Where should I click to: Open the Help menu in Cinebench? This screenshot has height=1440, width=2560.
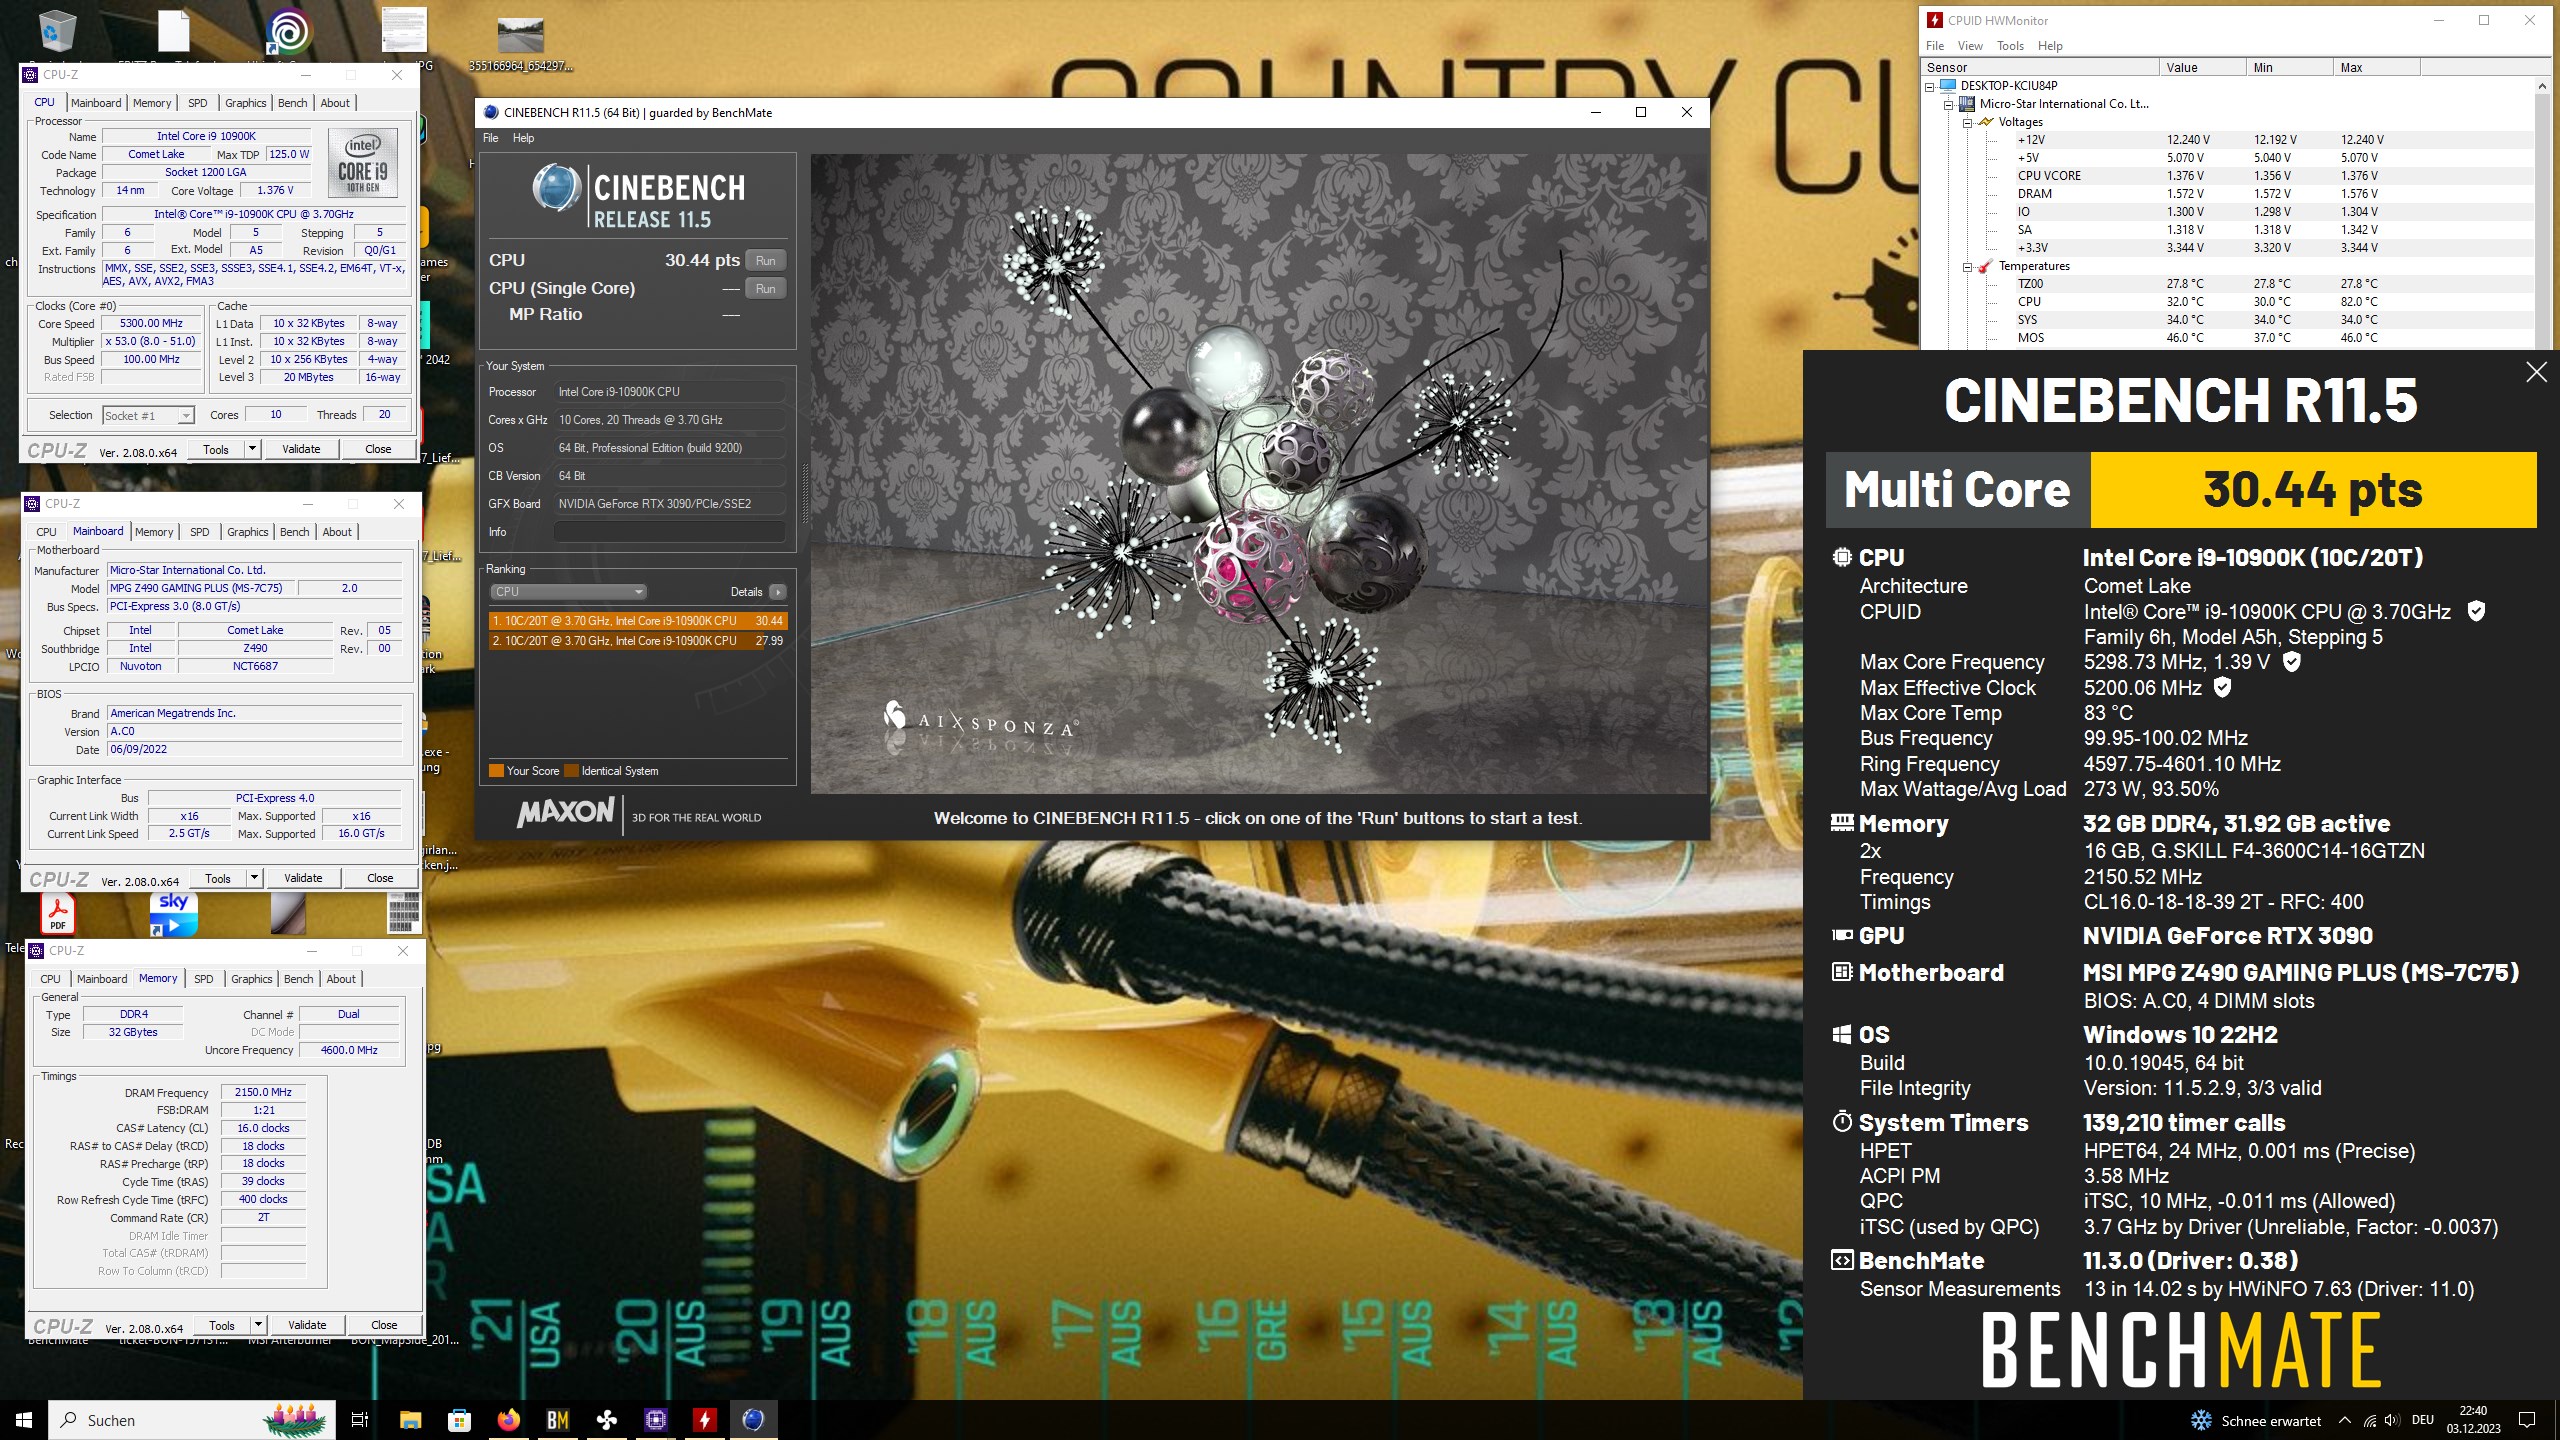(523, 138)
